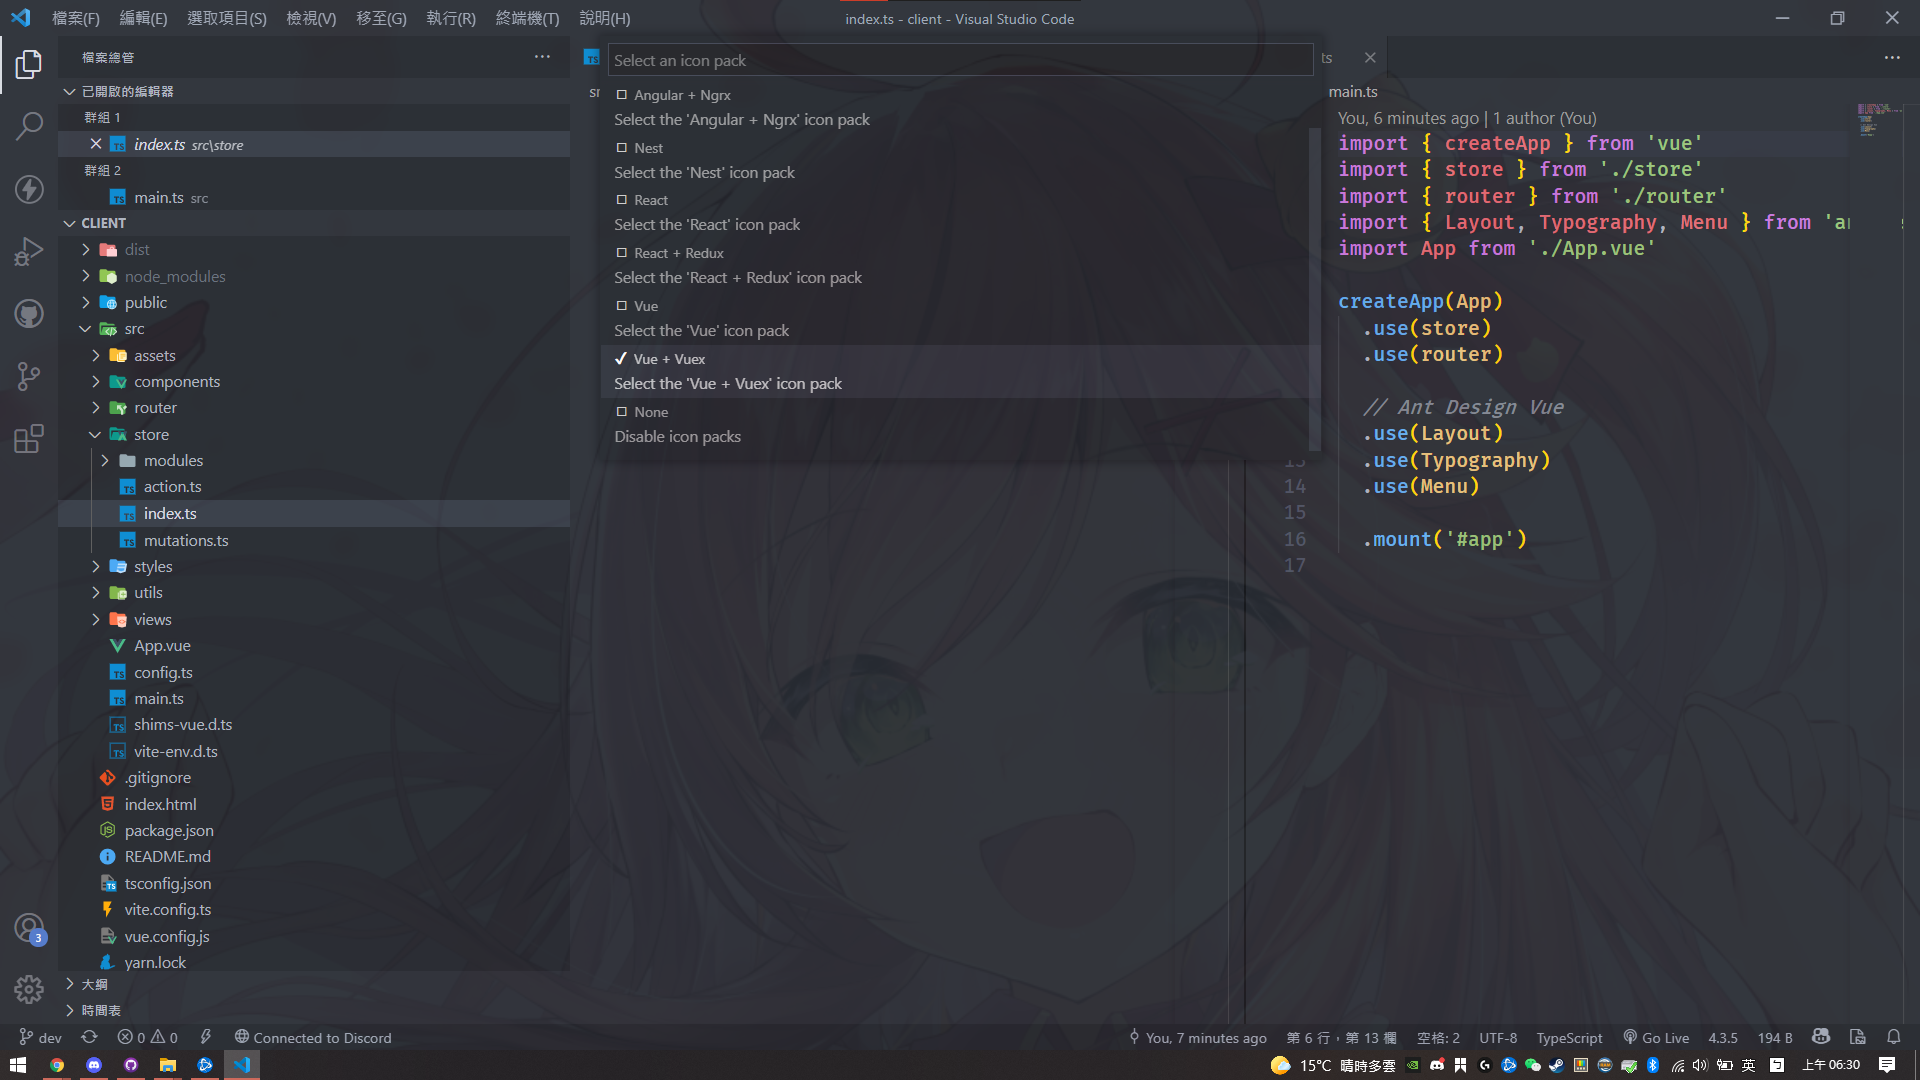
Task: Expand the modules folder
Action: (x=105, y=460)
